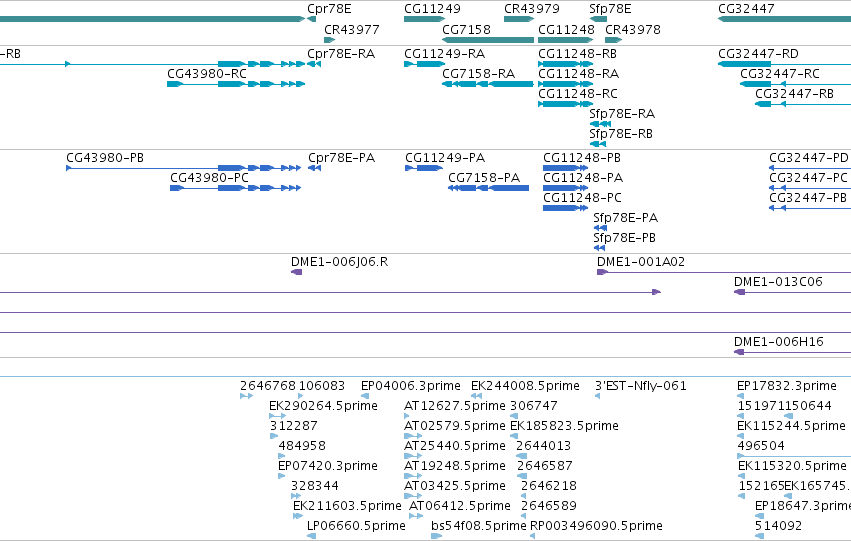Viewport: 851px width, 541px height.
Task: Select EST 306747
Action: (514, 416)
